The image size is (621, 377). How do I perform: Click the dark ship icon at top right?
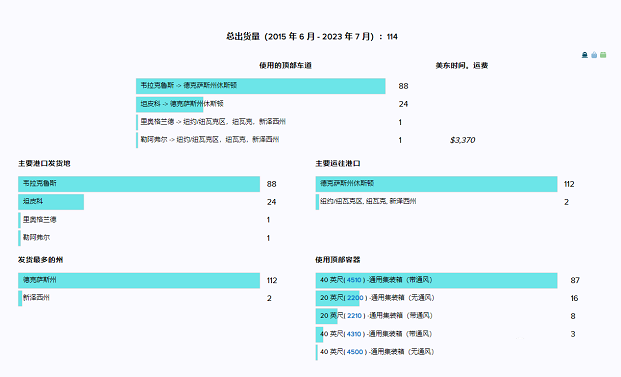tap(585, 55)
